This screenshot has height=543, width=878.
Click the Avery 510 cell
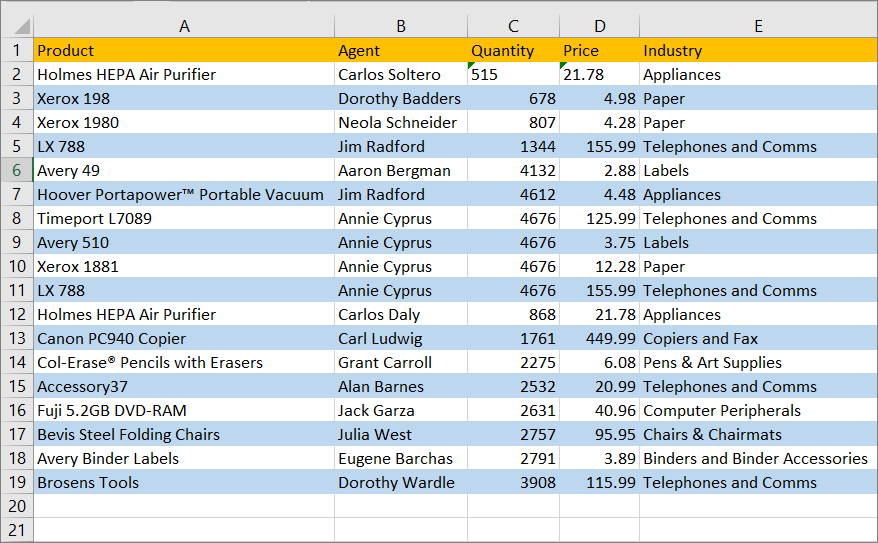coord(184,242)
